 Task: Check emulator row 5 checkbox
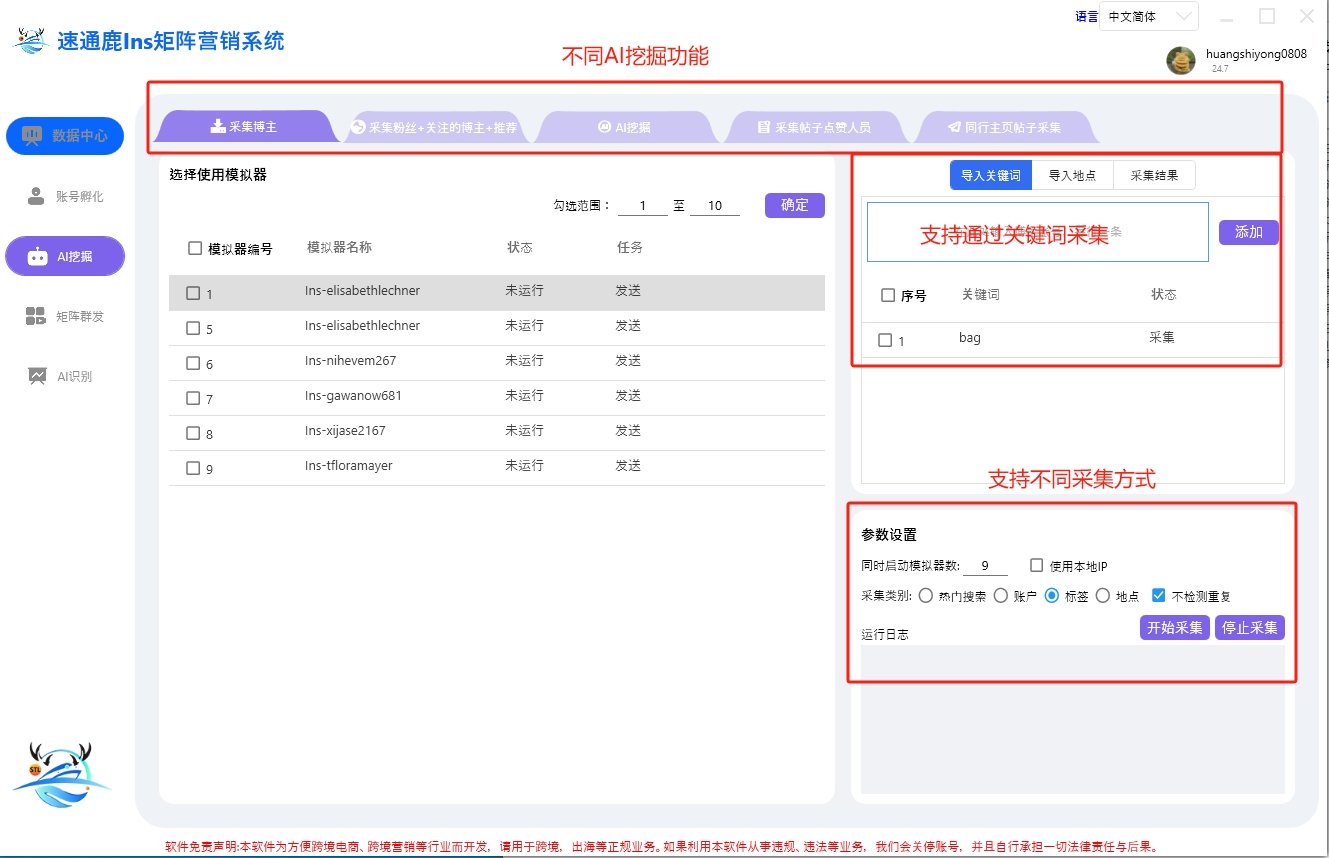click(x=193, y=328)
